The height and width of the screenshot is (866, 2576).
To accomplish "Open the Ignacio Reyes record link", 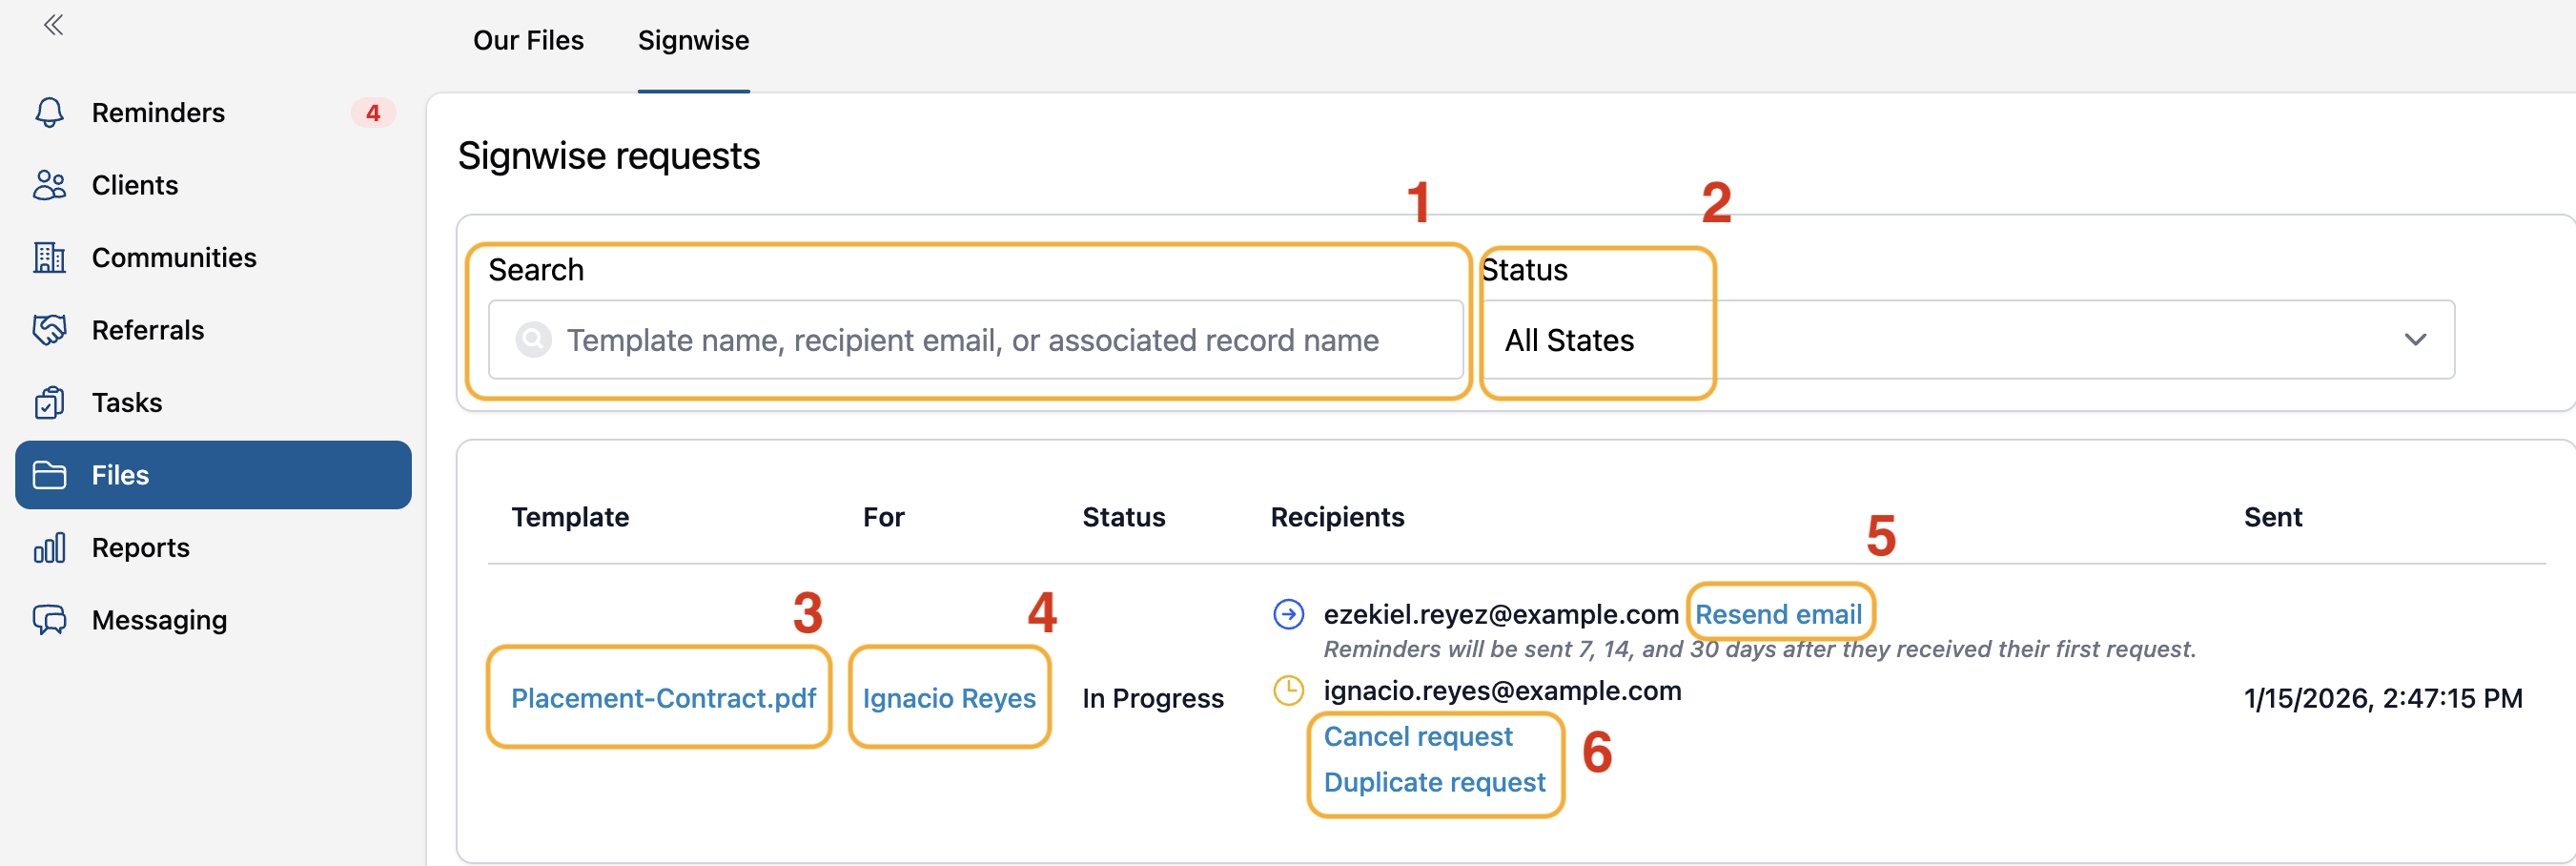I will [x=949, y=698].
